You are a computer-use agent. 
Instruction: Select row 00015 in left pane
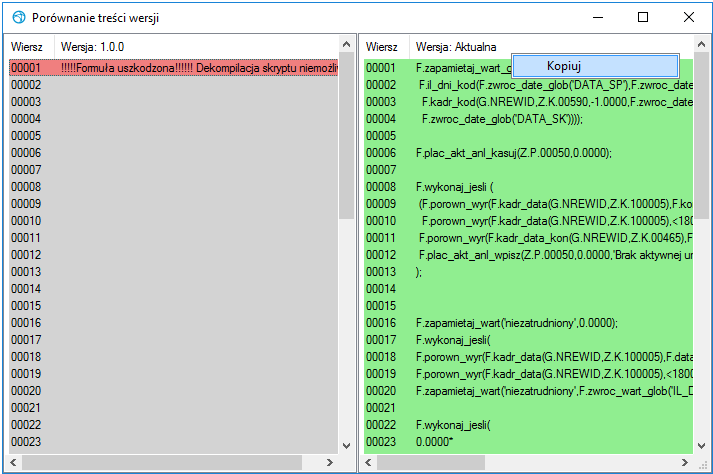[174, 306]
